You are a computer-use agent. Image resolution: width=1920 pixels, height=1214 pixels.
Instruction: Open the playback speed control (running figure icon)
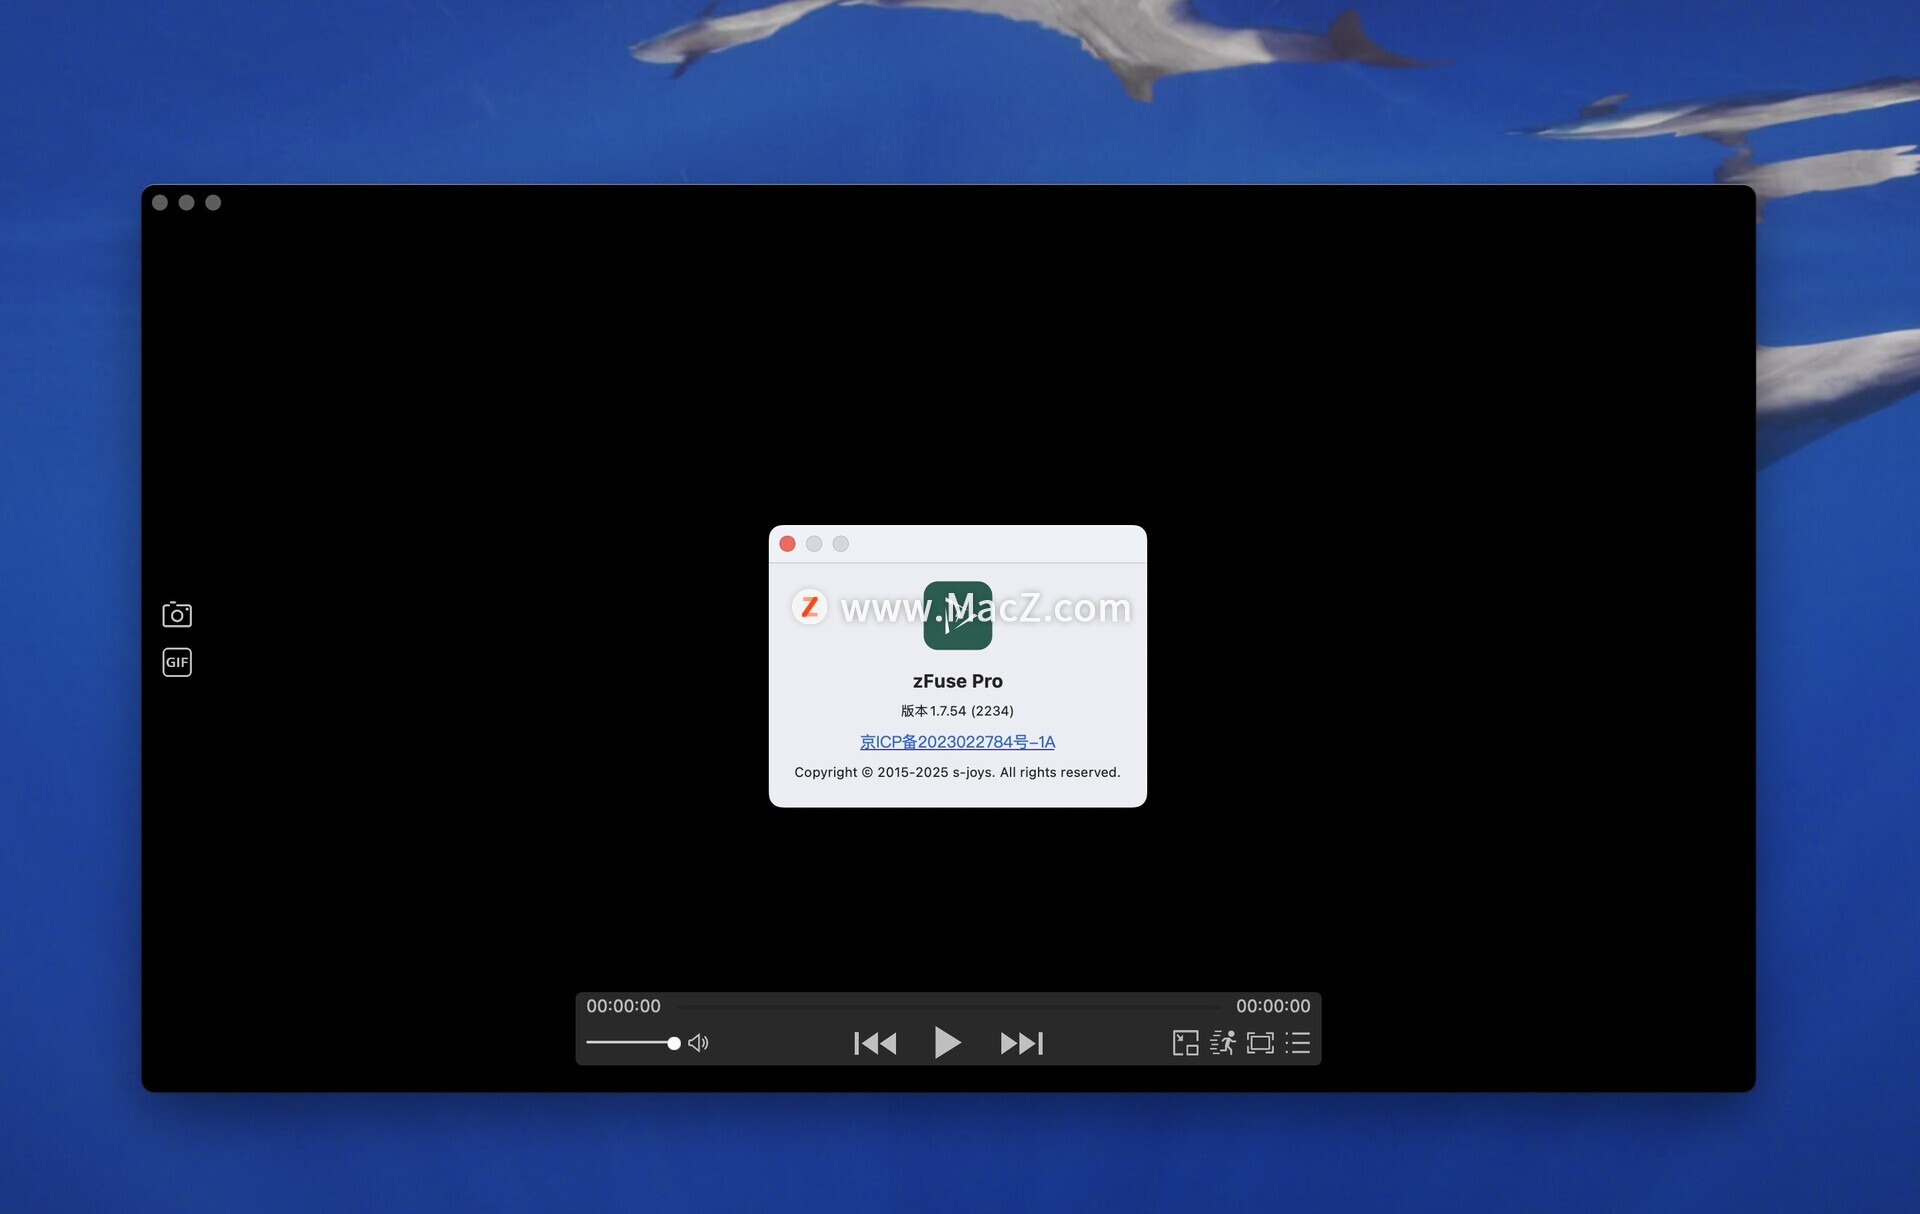coord(1222,1043)
